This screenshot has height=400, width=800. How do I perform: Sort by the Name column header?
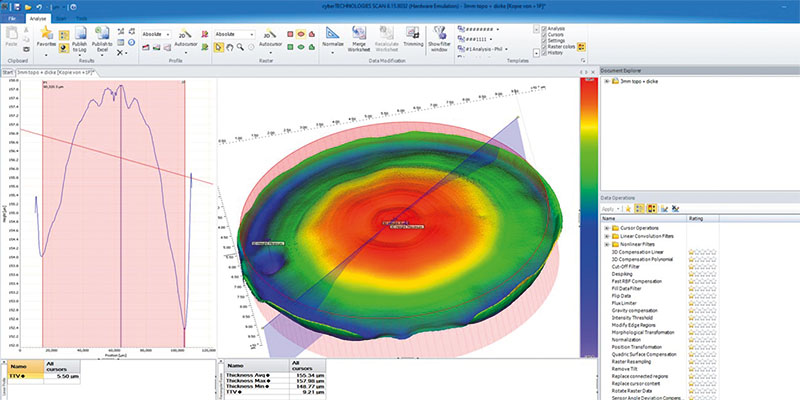coord(643,218)
